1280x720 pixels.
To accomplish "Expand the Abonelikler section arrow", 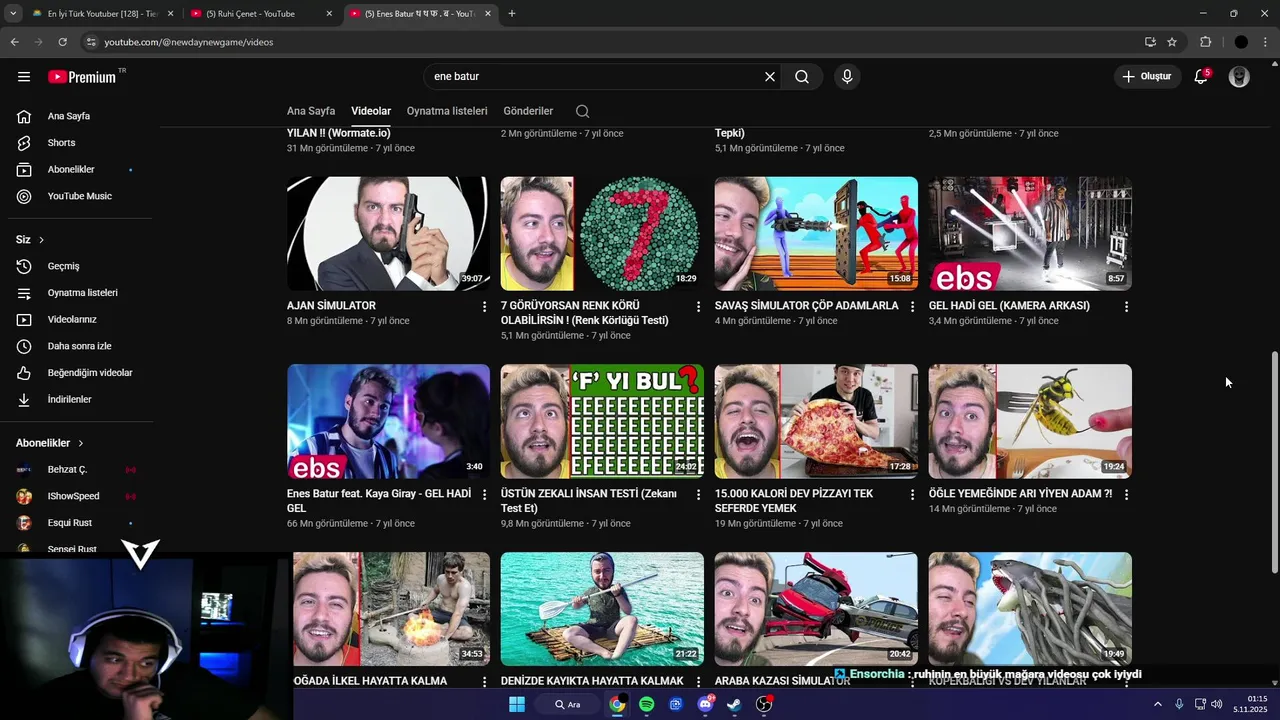I will tap(81, 443).
